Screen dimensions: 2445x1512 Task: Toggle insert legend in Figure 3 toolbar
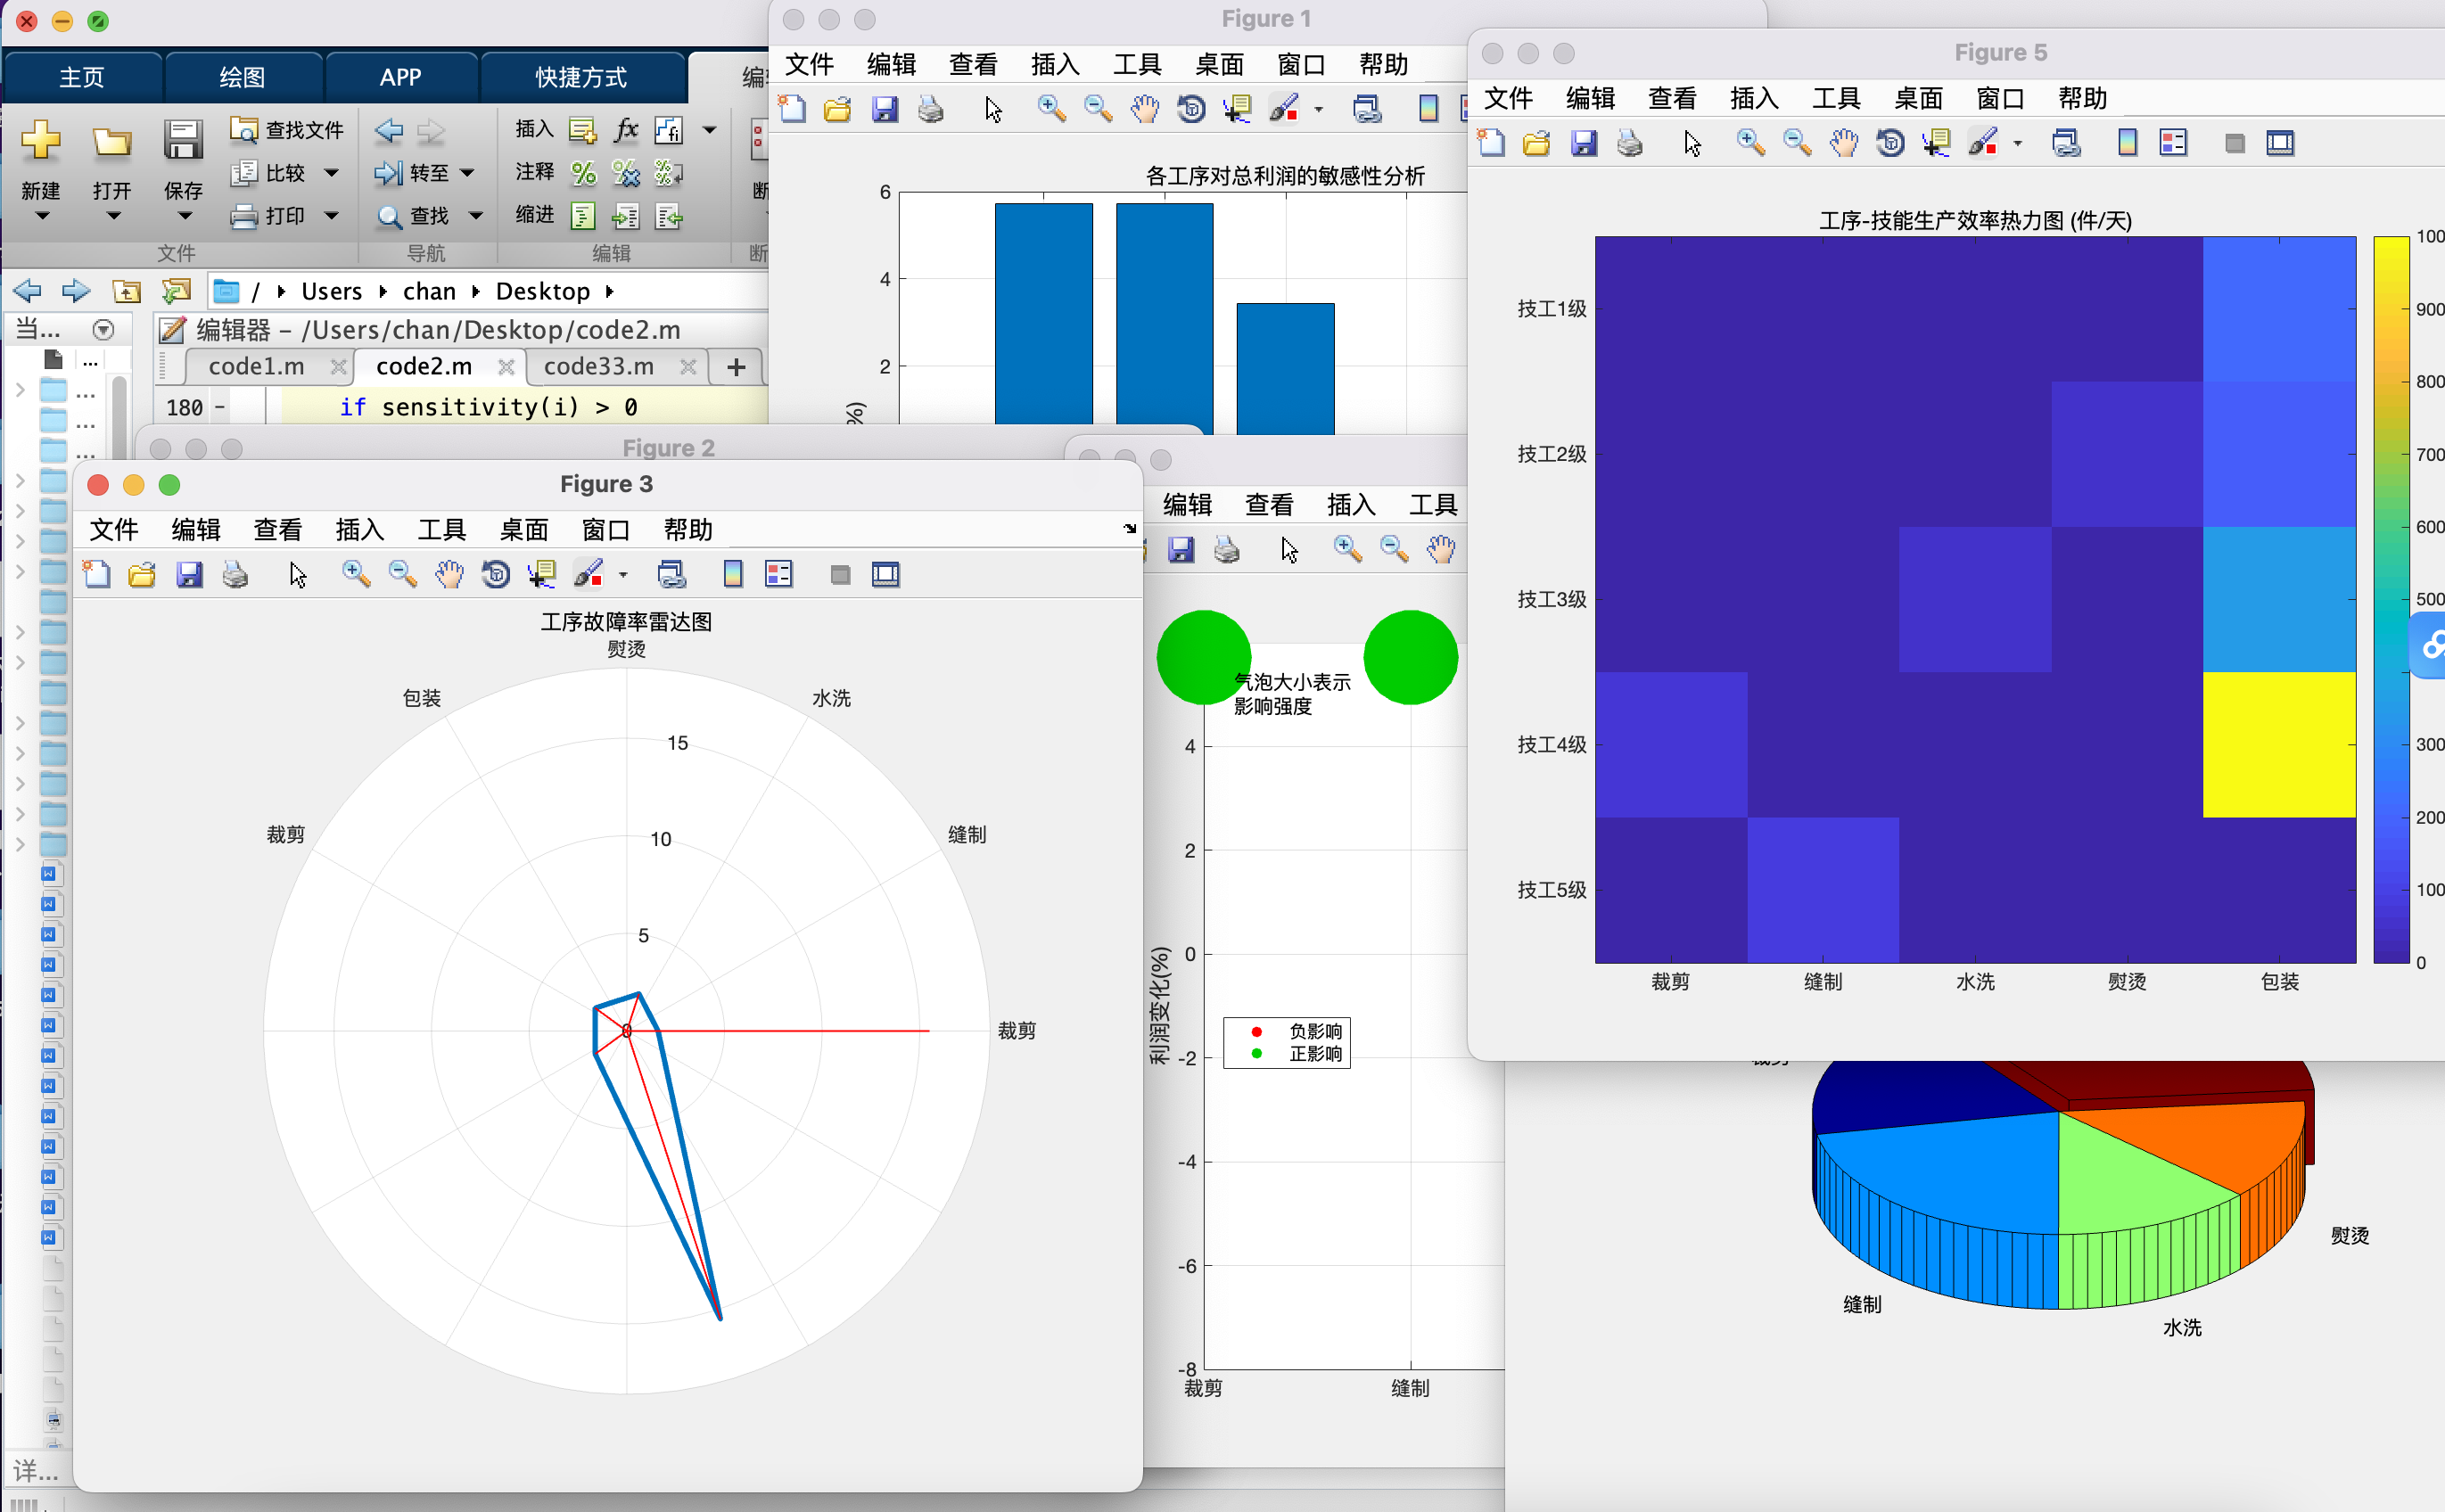778,574
